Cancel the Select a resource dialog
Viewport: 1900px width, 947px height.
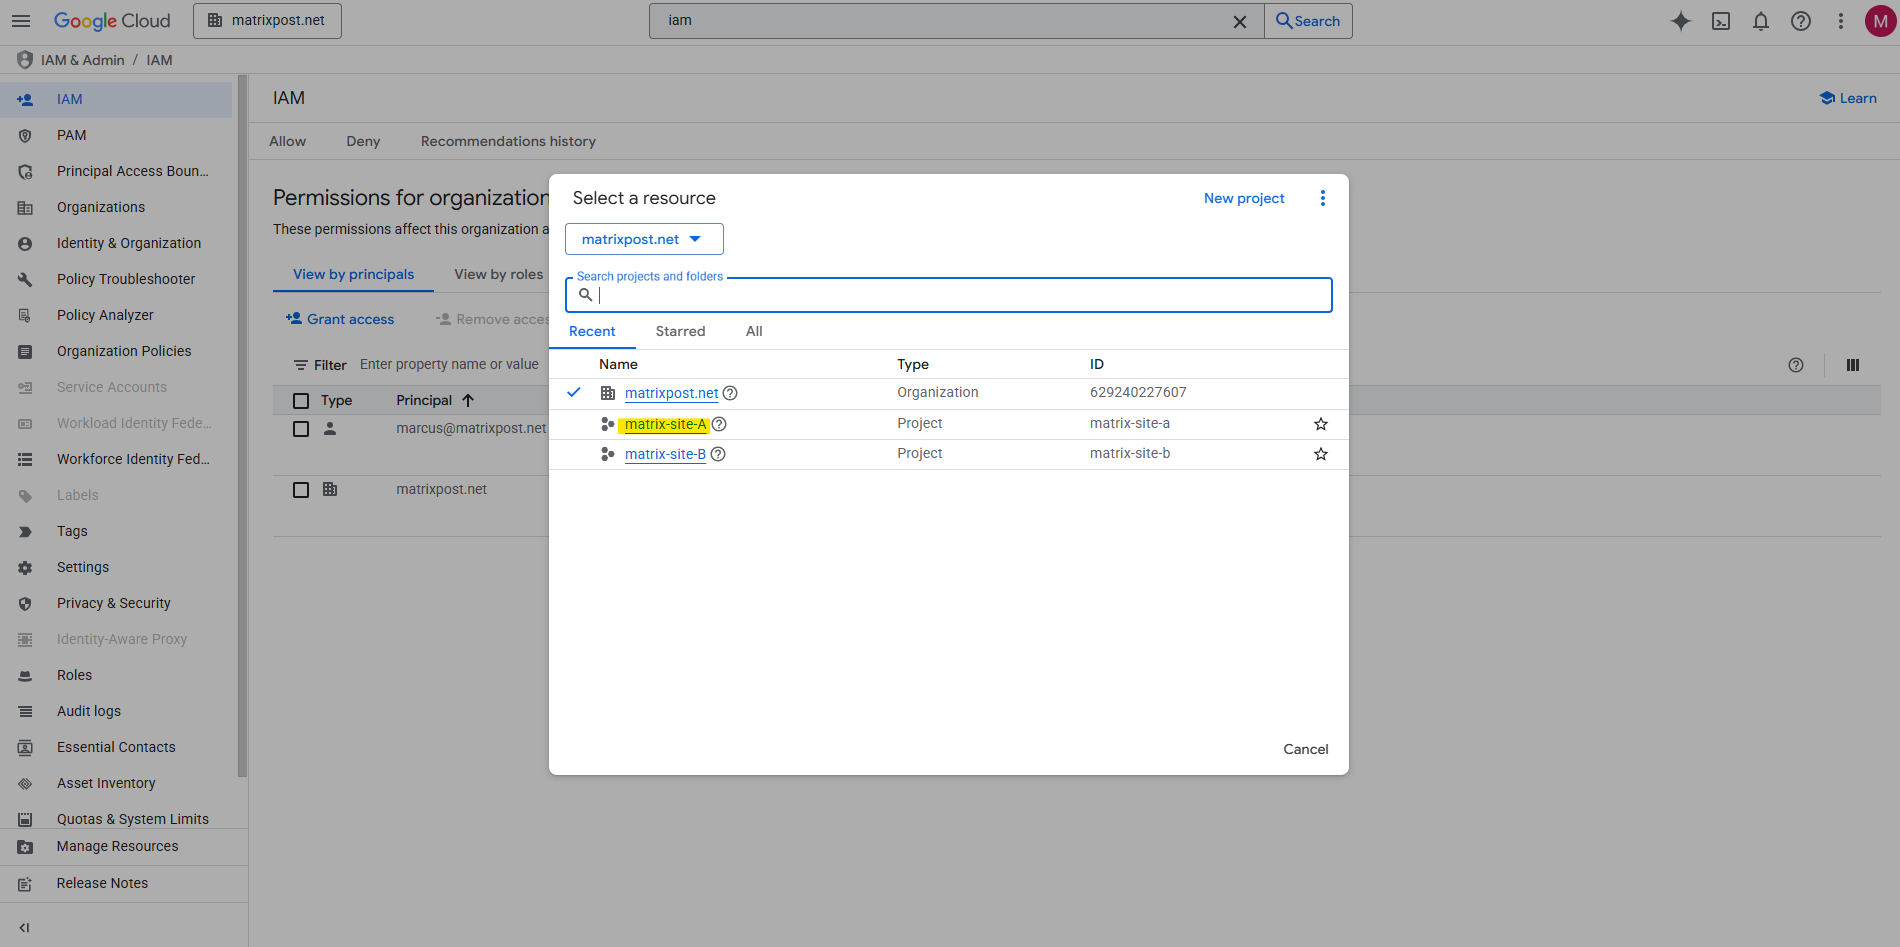1305,749
